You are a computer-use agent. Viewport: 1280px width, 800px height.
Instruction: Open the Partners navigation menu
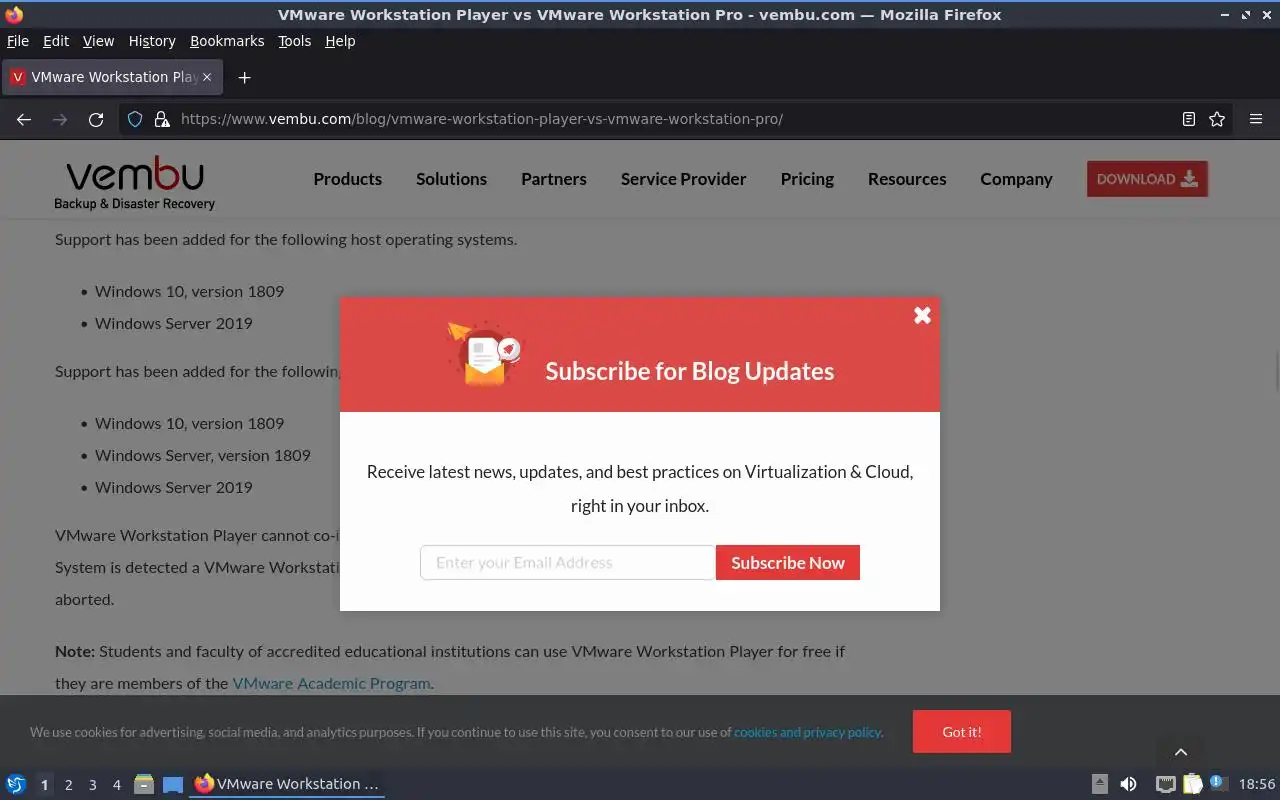click(553, 179)
